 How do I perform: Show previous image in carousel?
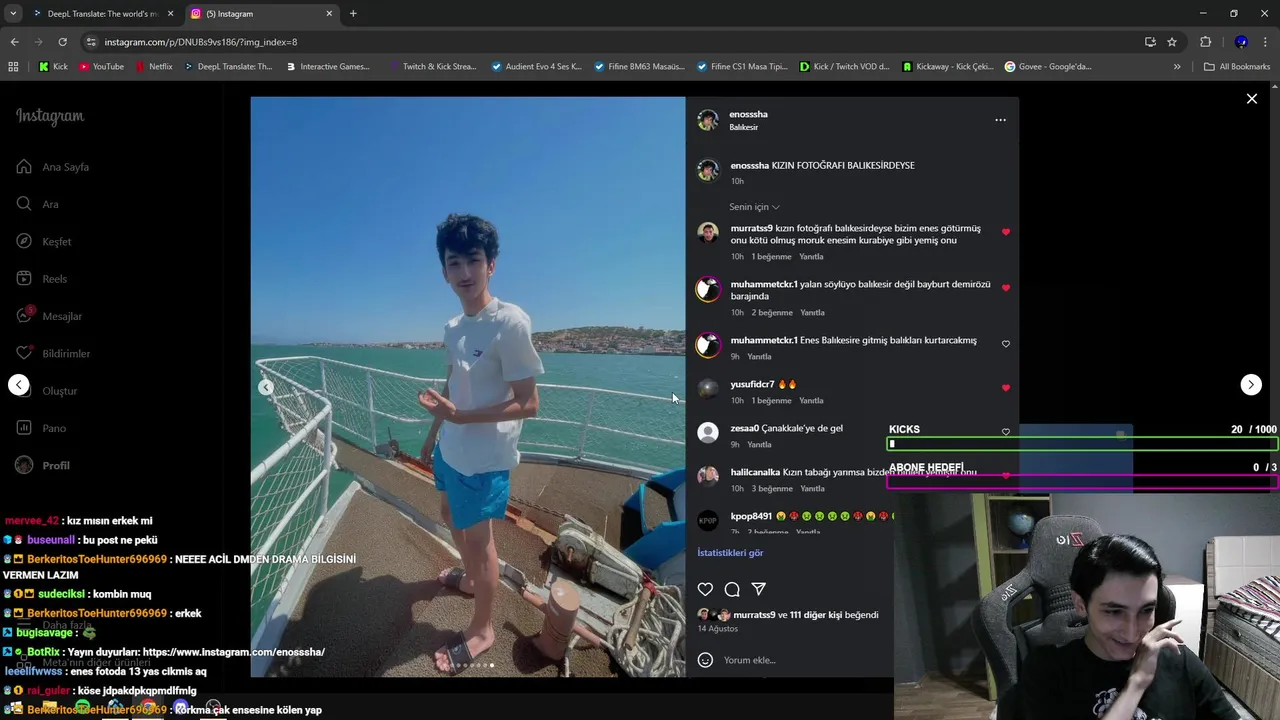[x=266, y=387]
